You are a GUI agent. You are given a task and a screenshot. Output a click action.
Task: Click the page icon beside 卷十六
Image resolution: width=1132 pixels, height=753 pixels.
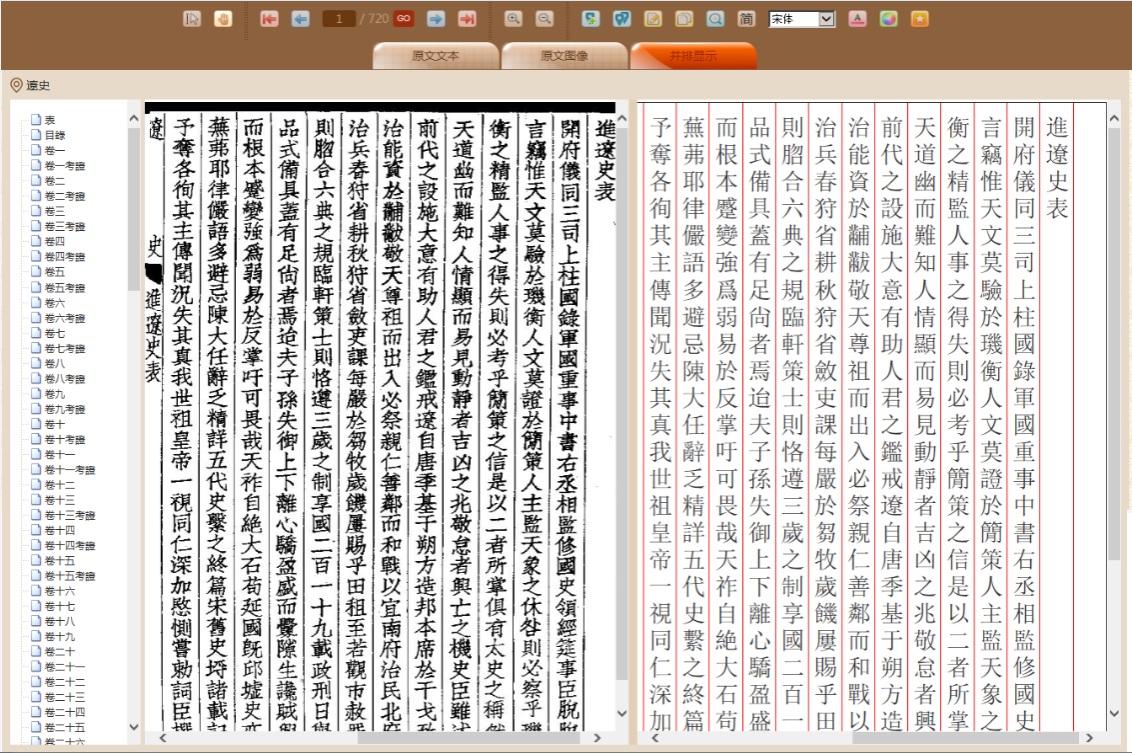pos(35,590)
